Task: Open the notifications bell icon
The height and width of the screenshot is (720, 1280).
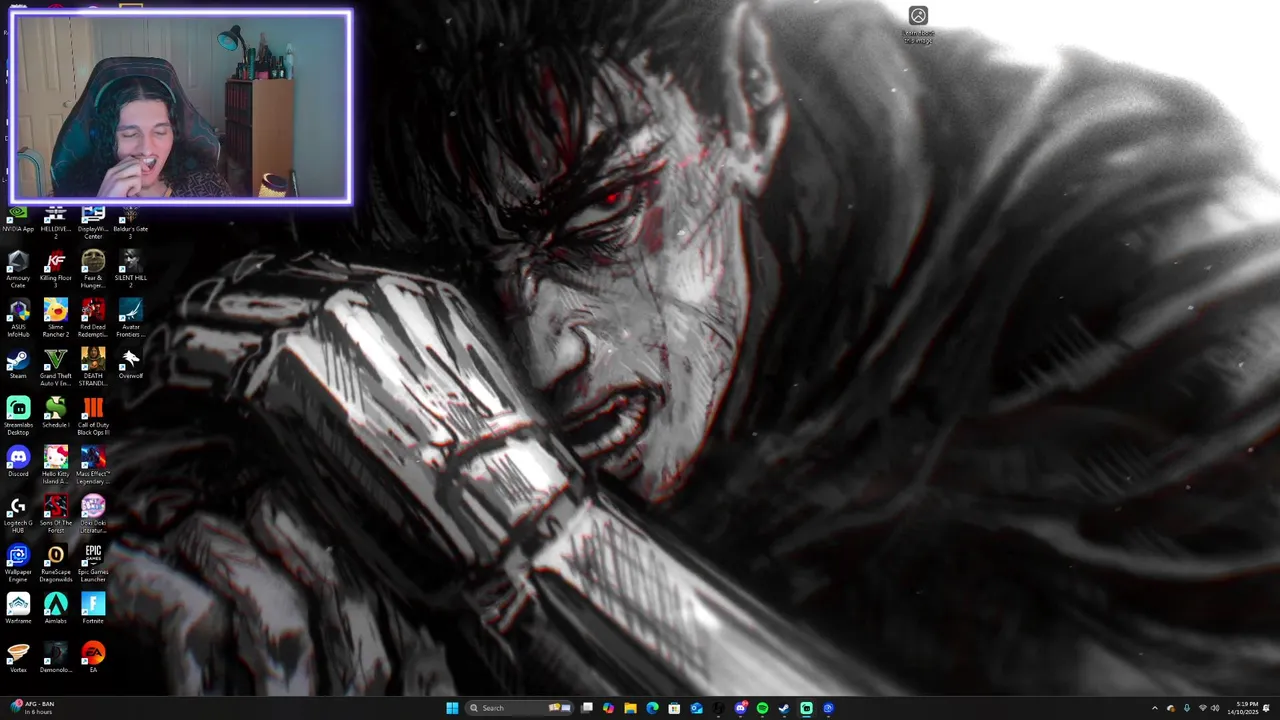Action: click(1267, 708)
